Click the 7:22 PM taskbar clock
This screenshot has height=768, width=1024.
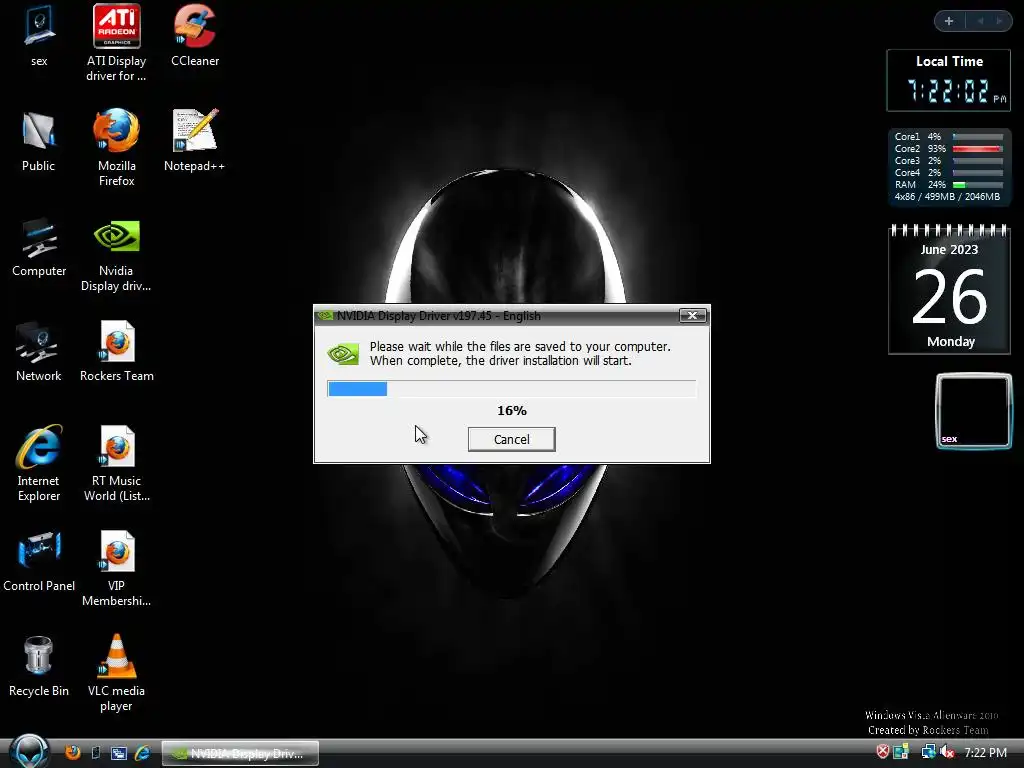985,752
